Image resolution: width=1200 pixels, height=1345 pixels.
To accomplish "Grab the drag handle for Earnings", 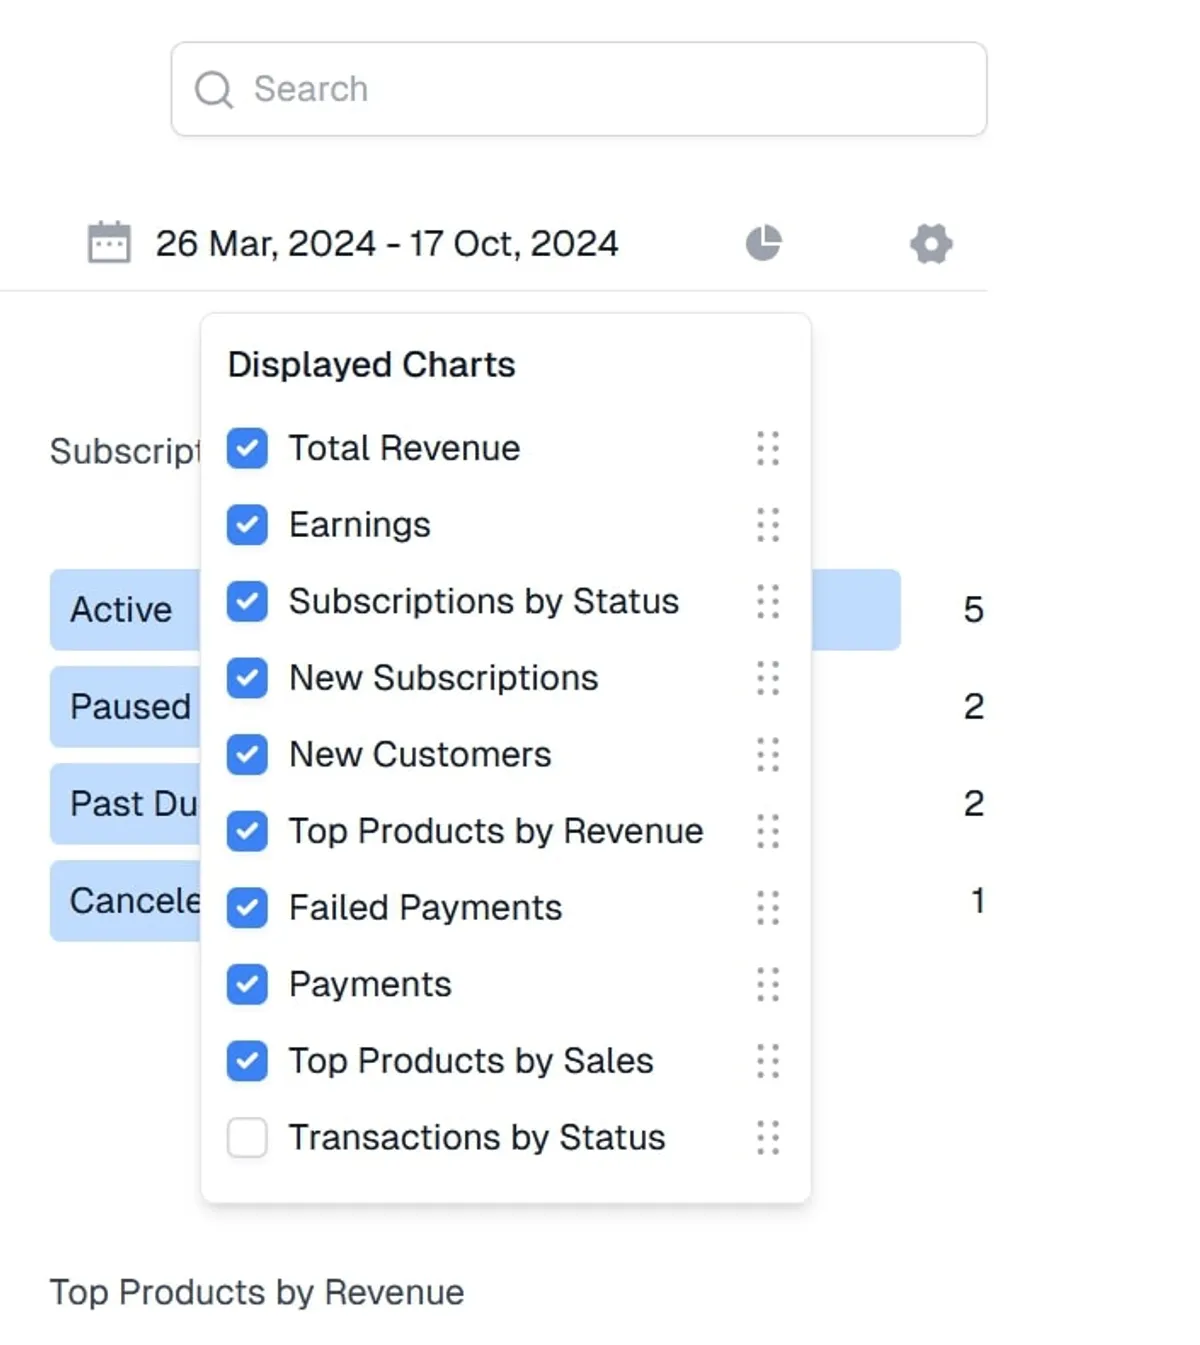I will [768, 525].
